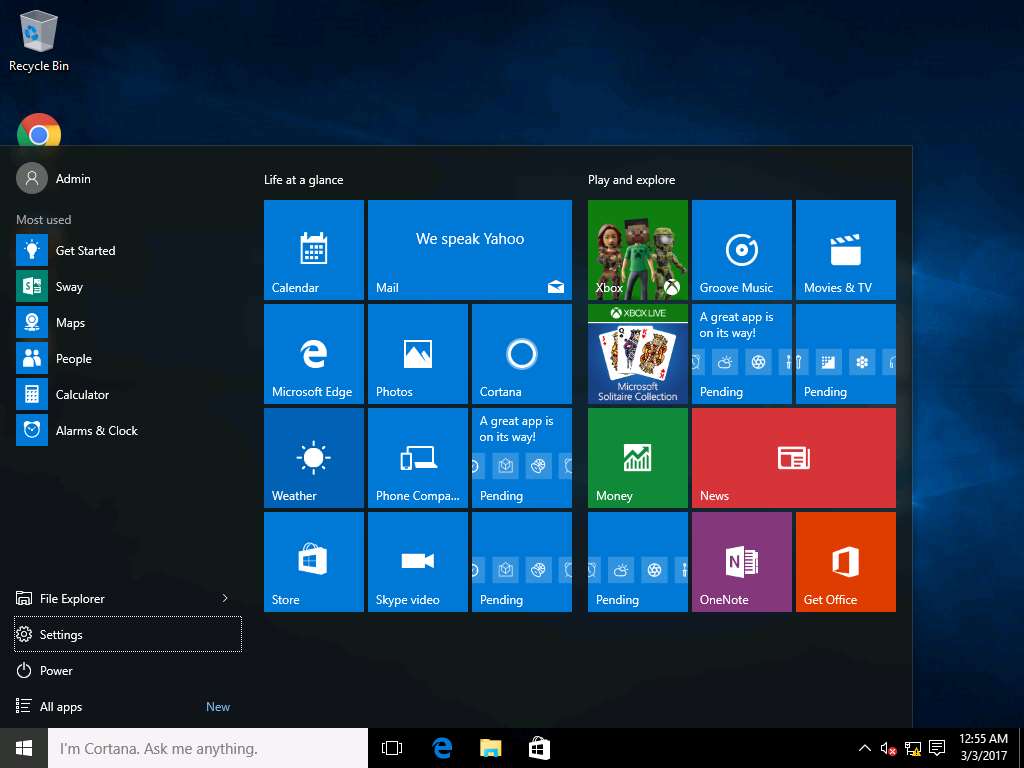Open the Movies & TV tile
The width and height of the screenshot is (1024, 768).
[x=846, y=249]
